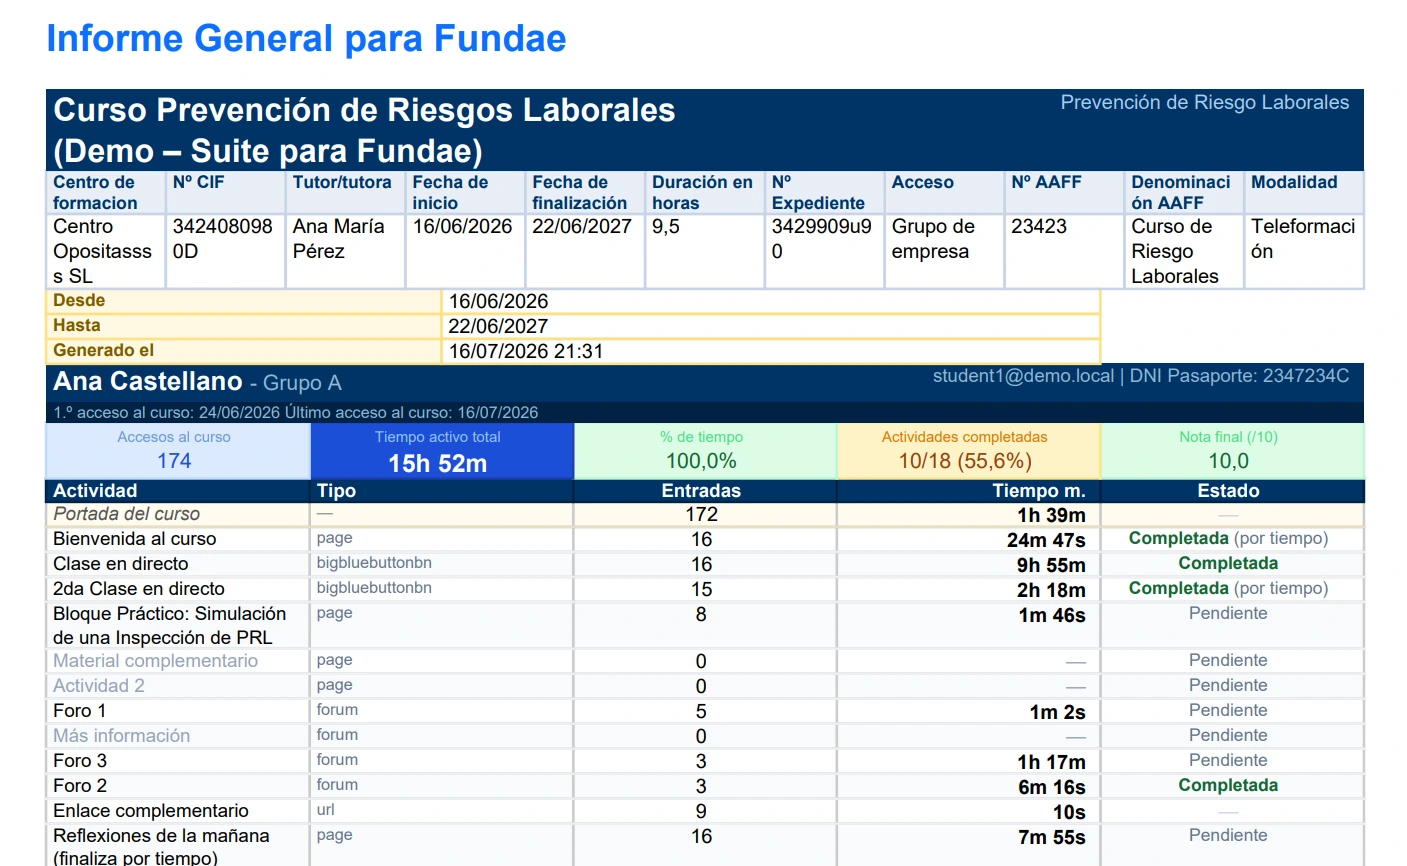Click the 'Prevención de Riesgo Laborales' category label
1407x866 pixels.
click(x=1204, y=102)
